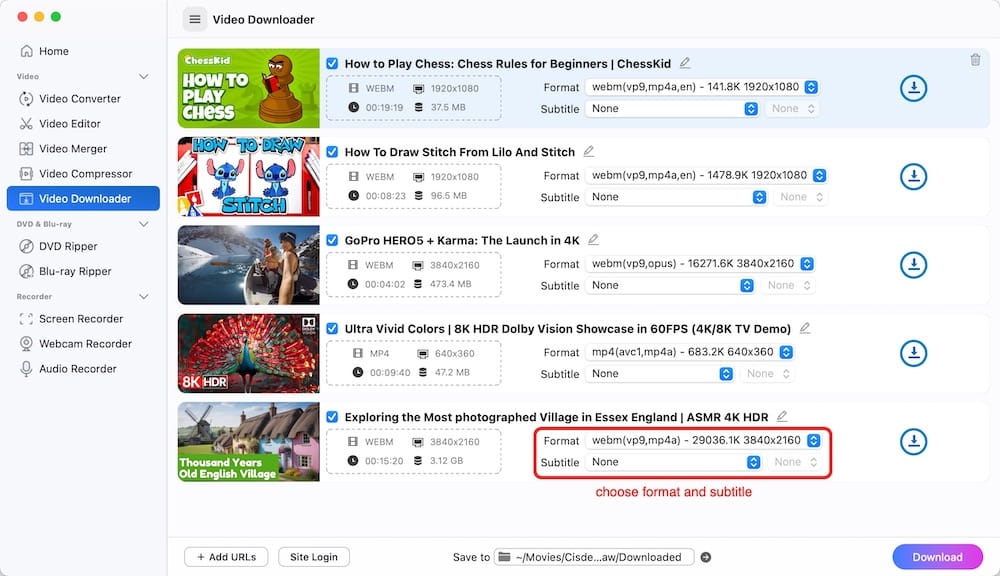Open output folder with arrow icon

point(705,557)
